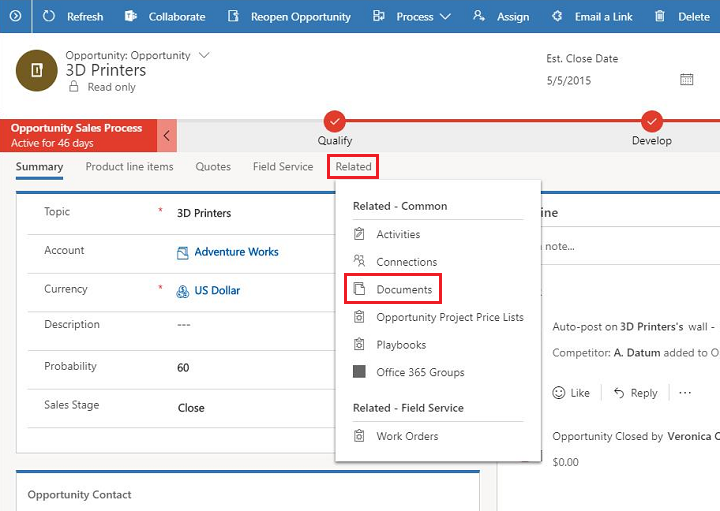The width and height of the screenshot is (720, 511).
Task: Click the Est. Close Date value 5/5/2015
Action: point(568,81)
